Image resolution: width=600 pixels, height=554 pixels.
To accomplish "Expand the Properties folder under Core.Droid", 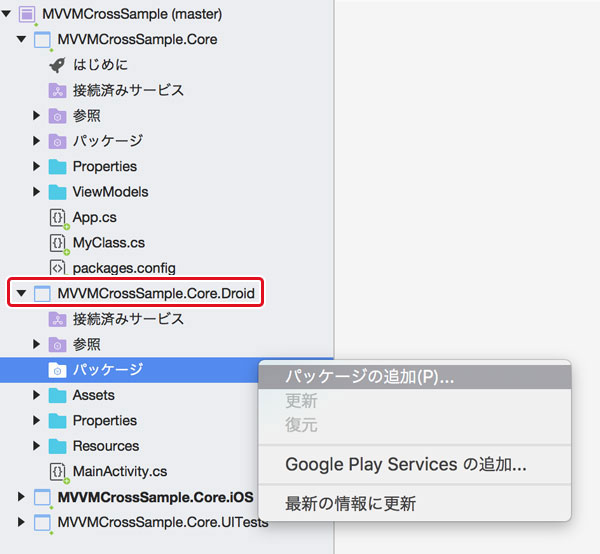I will [x=36, y=420].
